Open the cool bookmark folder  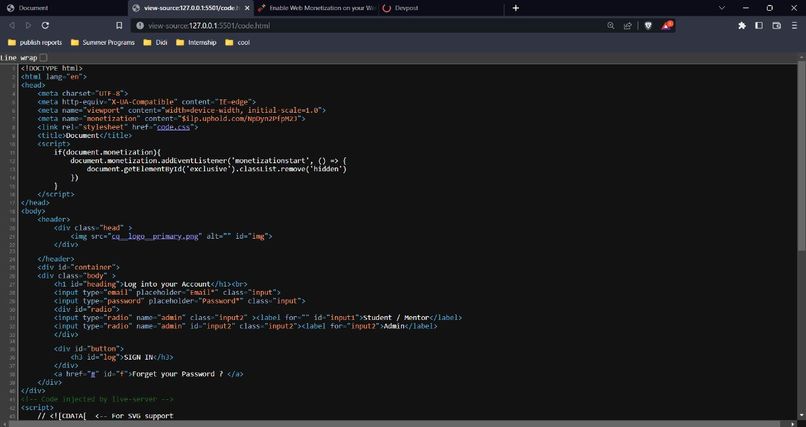(x=237, y=43)
